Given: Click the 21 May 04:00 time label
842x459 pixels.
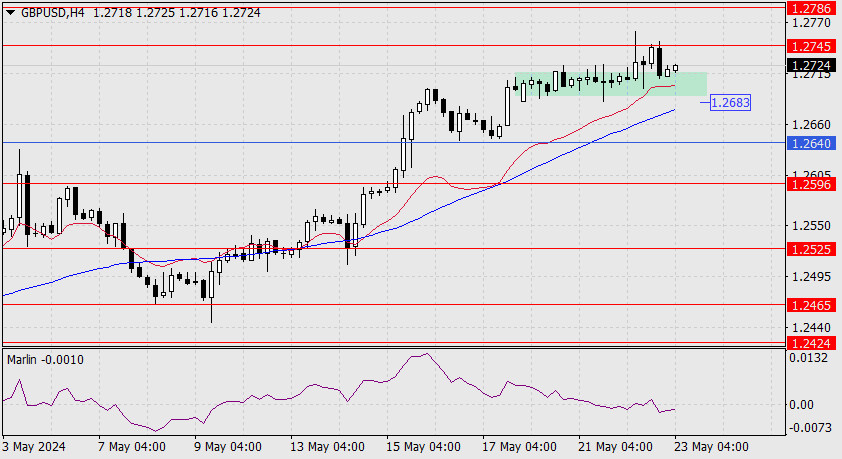Looking at the screenshot, I should (615, 447).
